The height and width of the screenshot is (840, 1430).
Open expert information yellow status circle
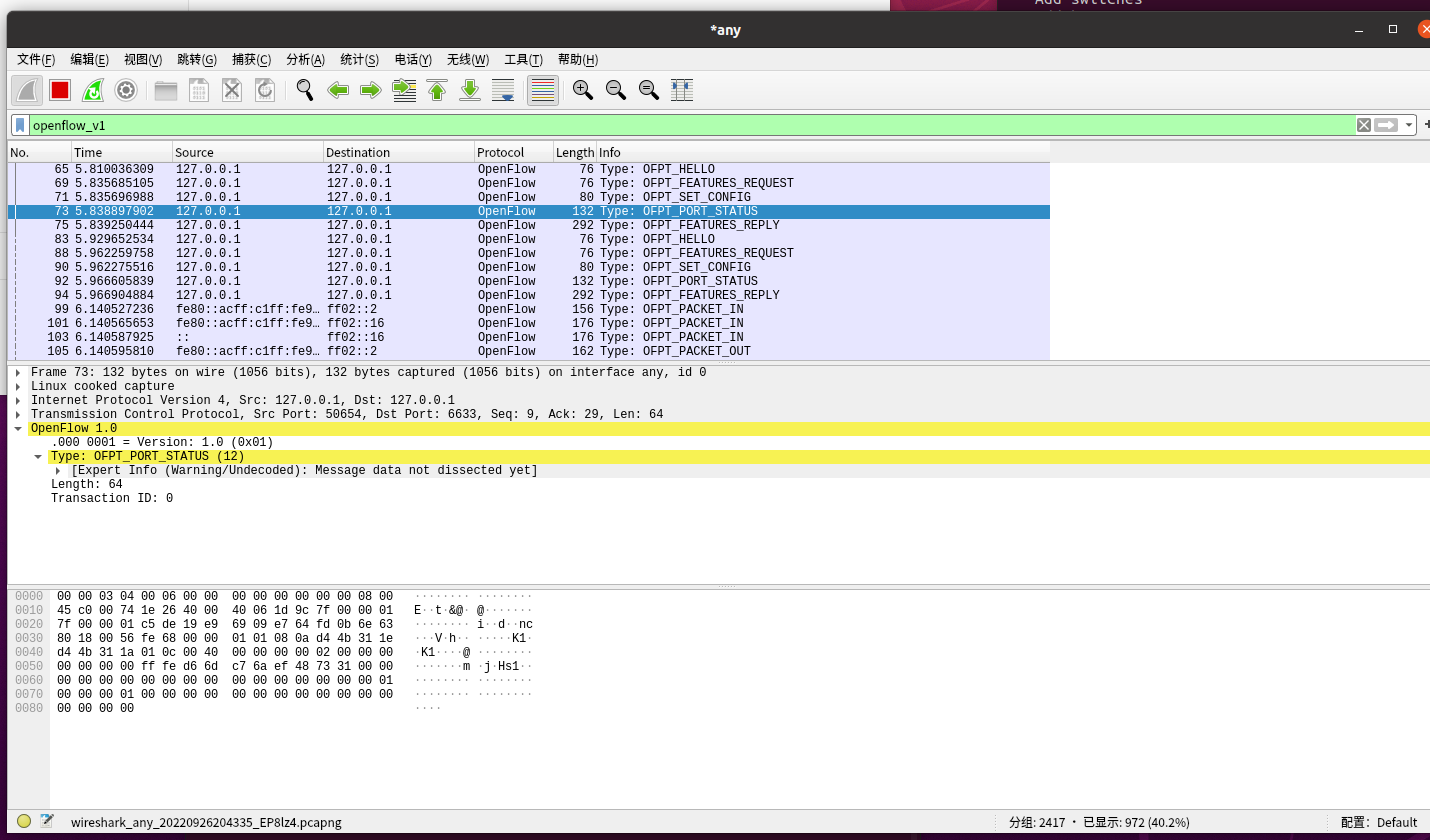(x=24, y=821)
